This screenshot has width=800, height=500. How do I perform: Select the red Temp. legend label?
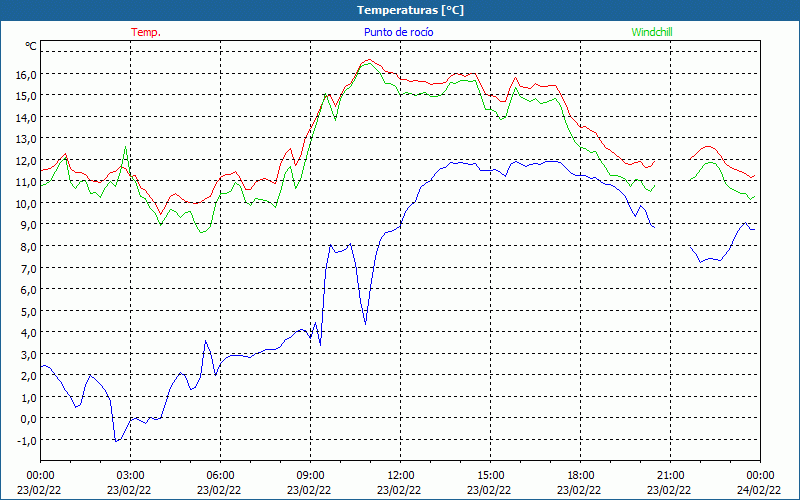pos(146,32)
